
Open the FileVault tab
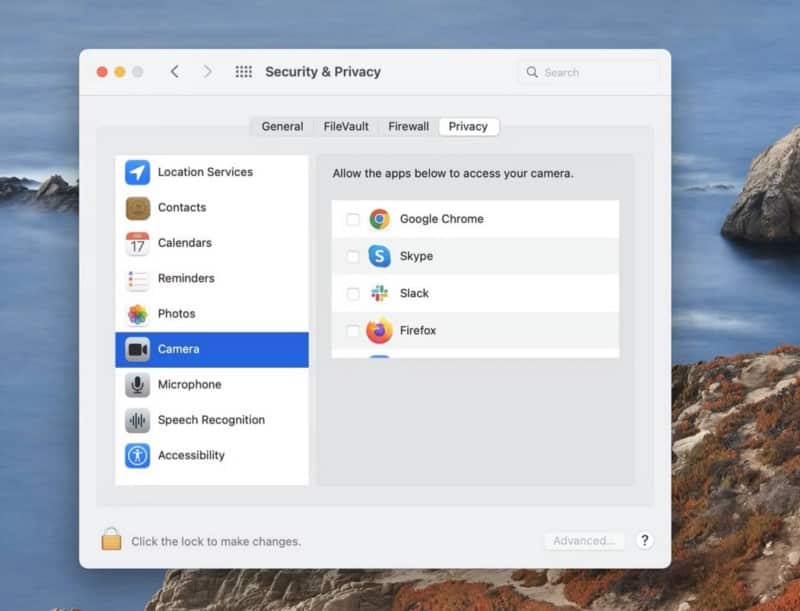point(346,127)
